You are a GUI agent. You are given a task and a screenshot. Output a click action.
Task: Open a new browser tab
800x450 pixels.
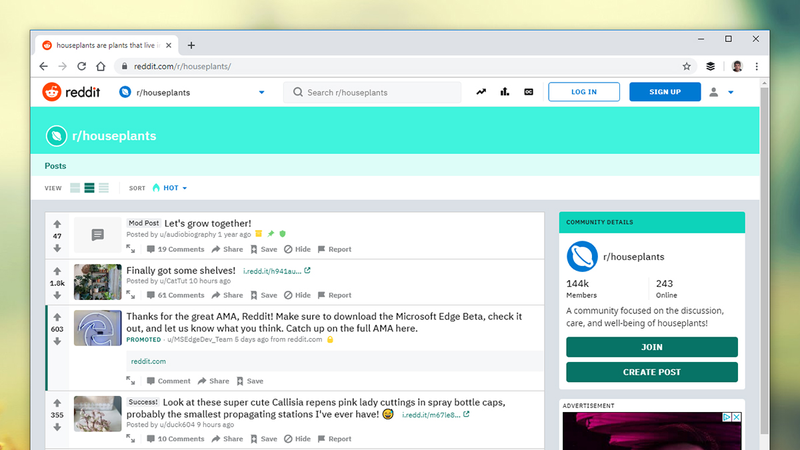tap(191, 45)
